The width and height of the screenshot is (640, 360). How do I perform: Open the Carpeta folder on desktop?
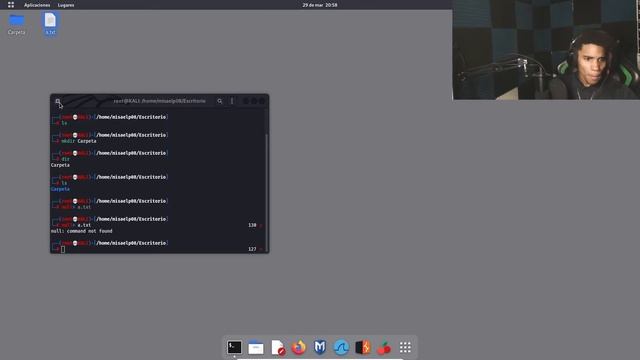click(x=17, y=24)
